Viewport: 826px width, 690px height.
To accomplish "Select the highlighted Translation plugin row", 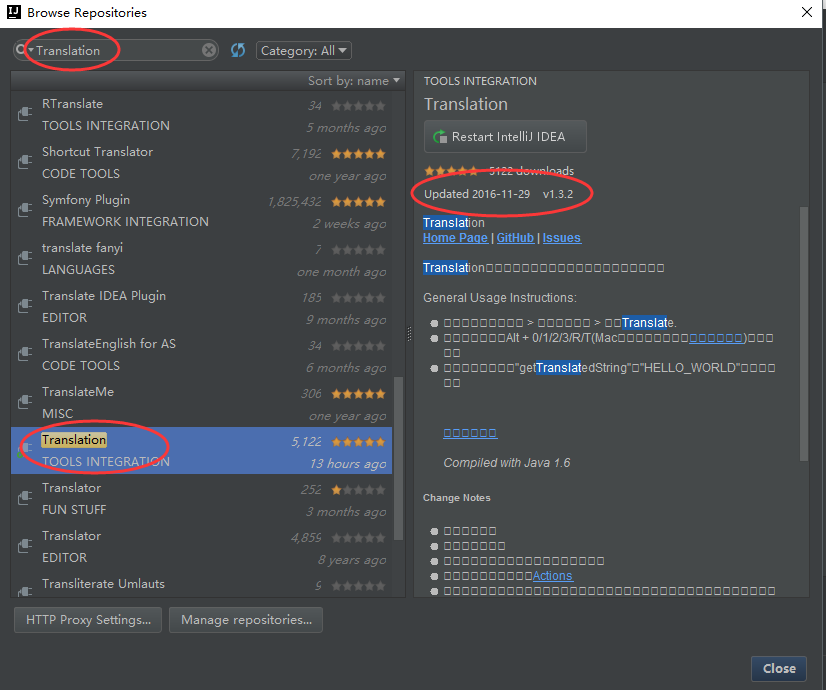I will 202,450.
